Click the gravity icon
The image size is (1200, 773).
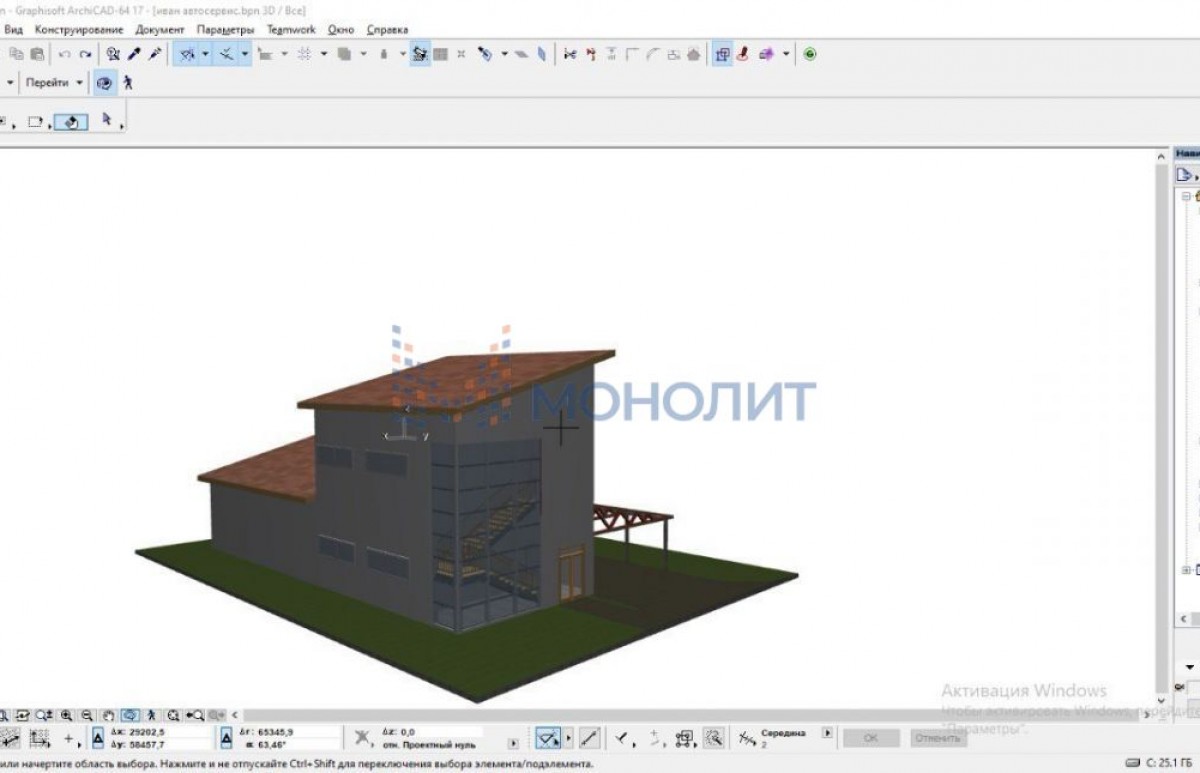point(384,54)
